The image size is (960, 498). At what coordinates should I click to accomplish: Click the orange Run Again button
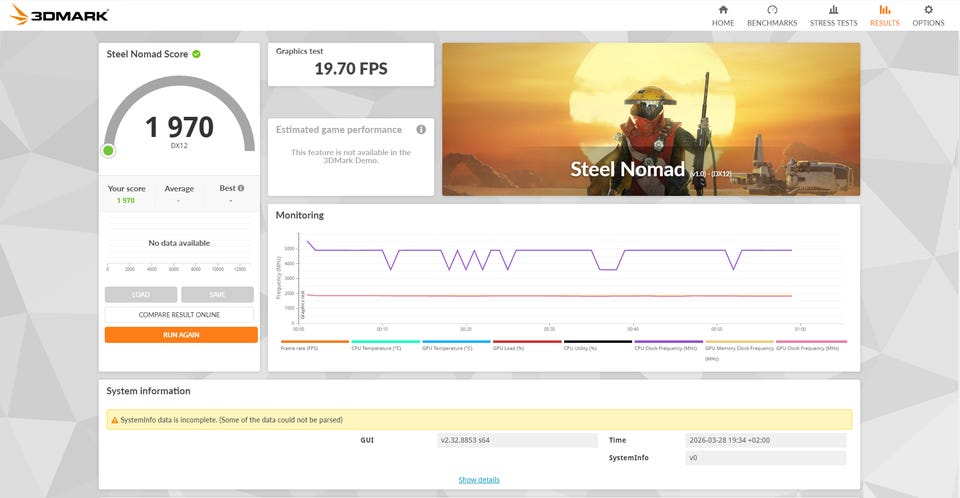click(181, 335)
